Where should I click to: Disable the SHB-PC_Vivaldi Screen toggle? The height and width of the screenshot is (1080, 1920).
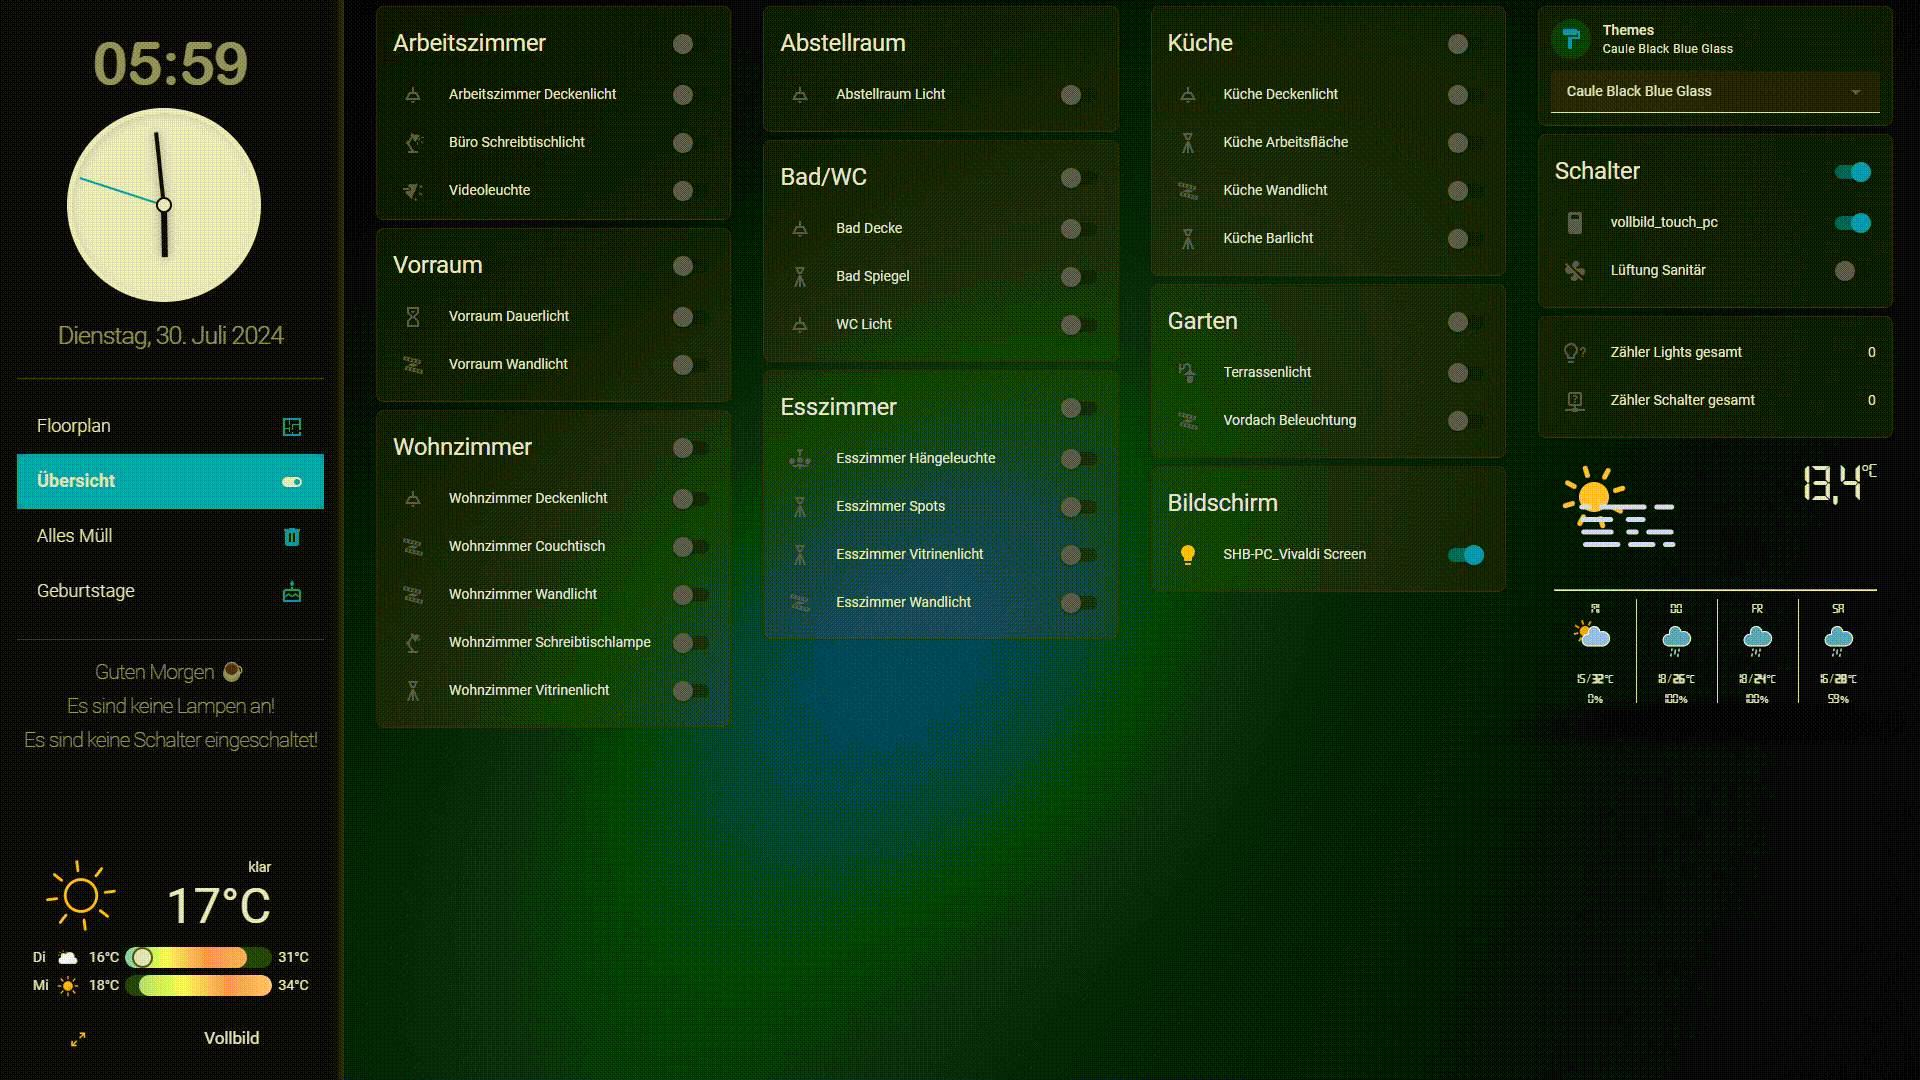click(x=1465, y=555)
